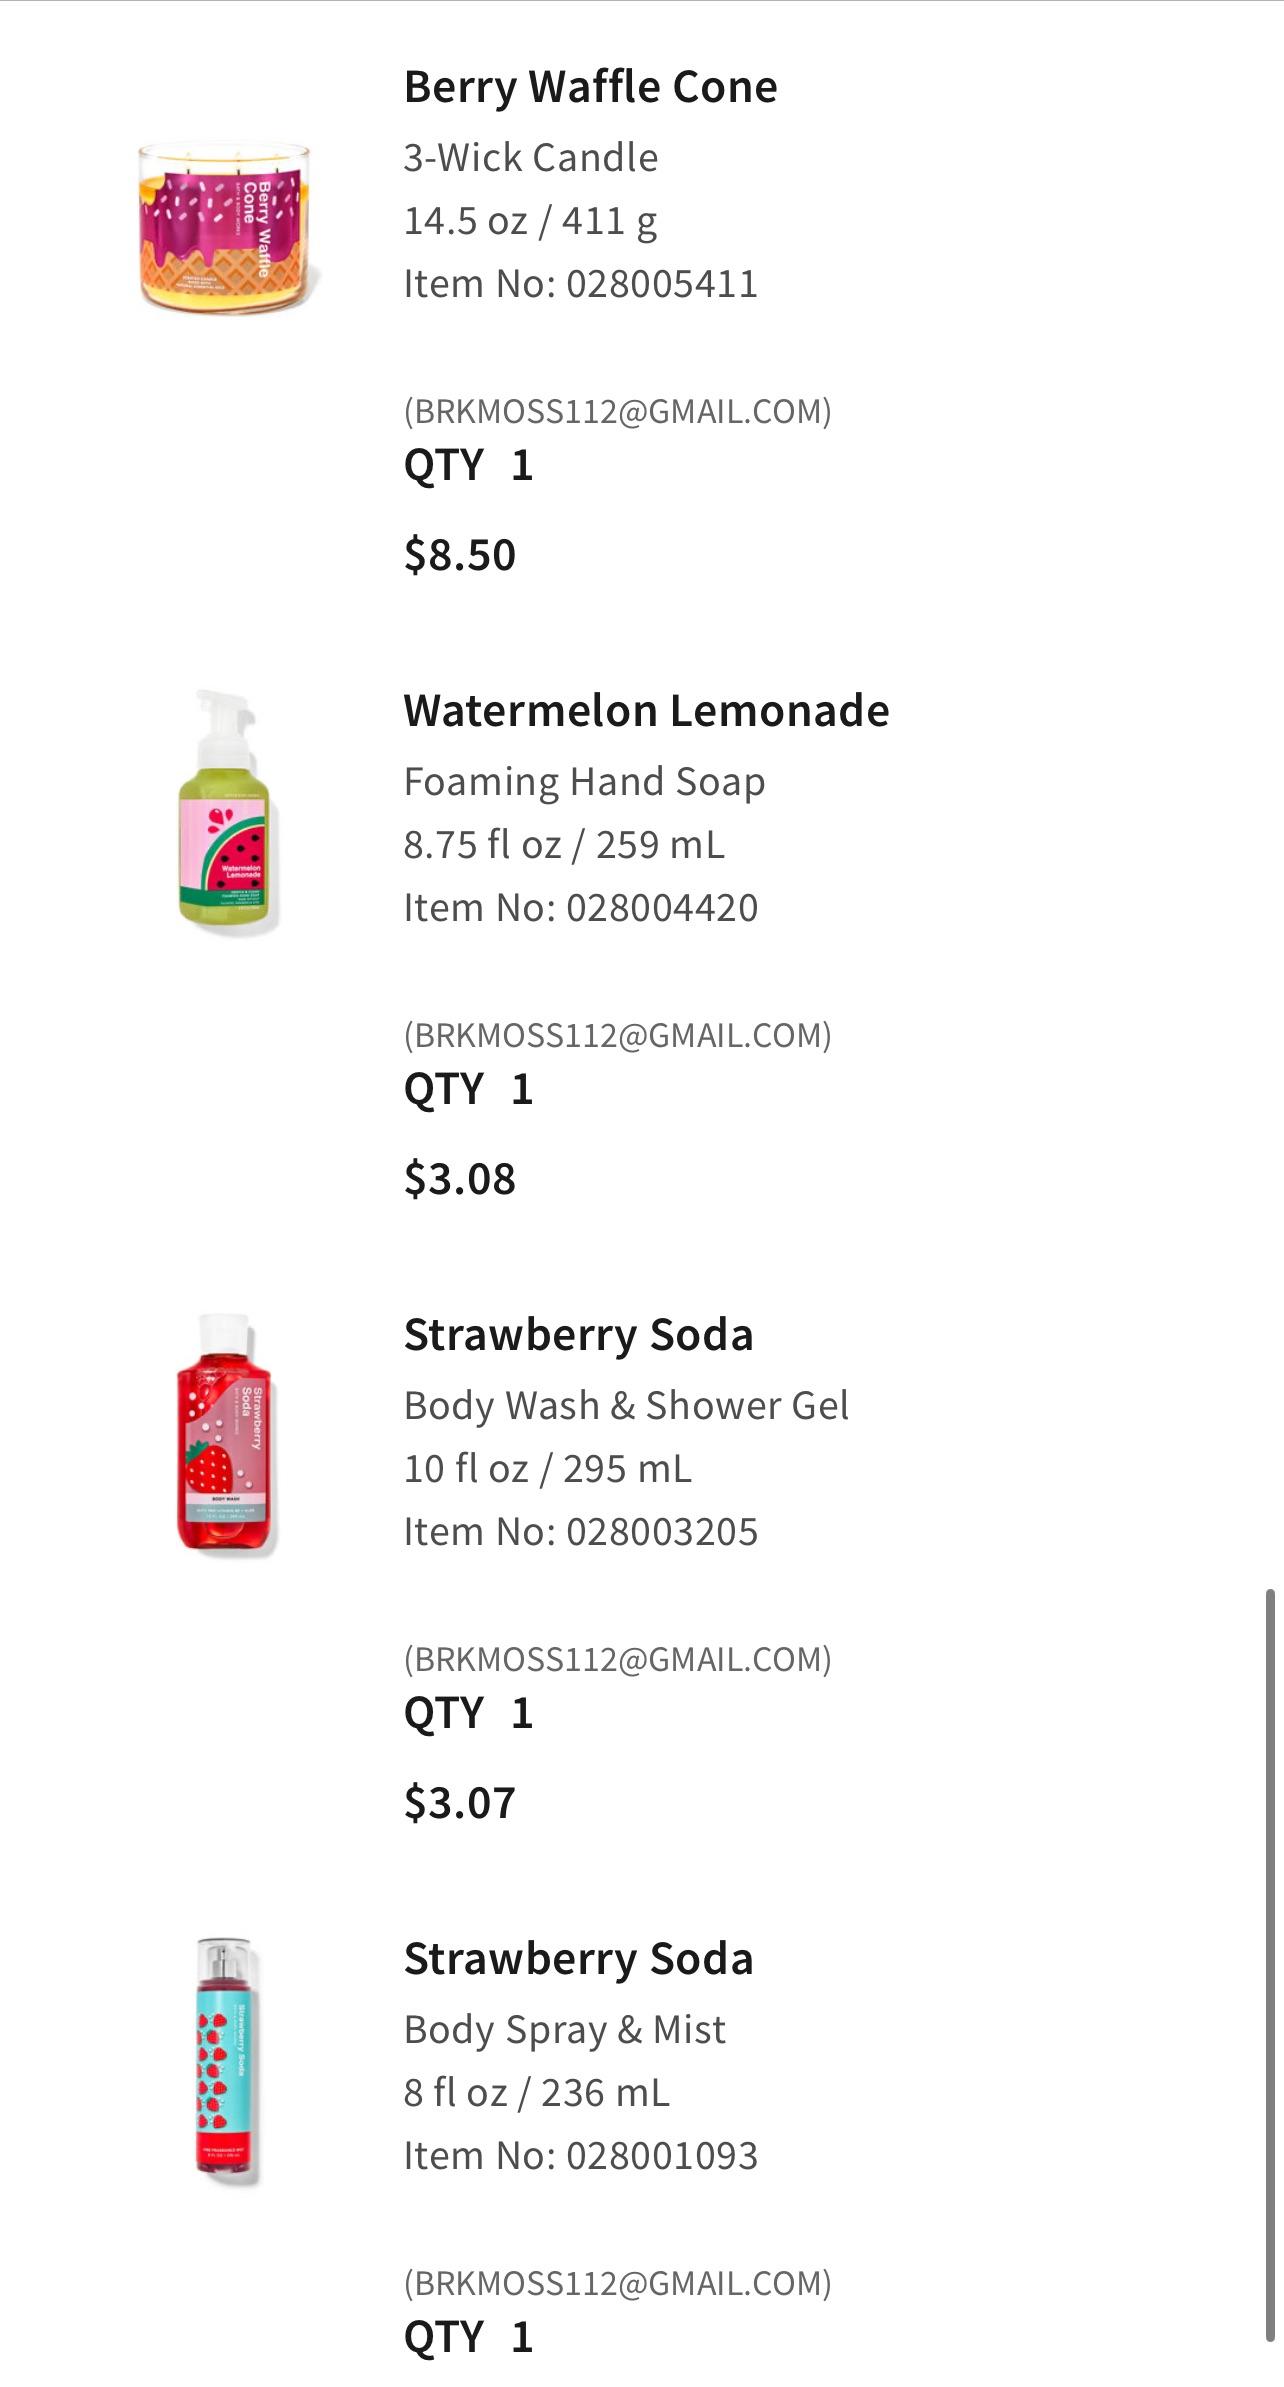Open the Berry Waffle Cone product title
The height and width of the screenshot is (2387, 1284).
tap(590, 87)
